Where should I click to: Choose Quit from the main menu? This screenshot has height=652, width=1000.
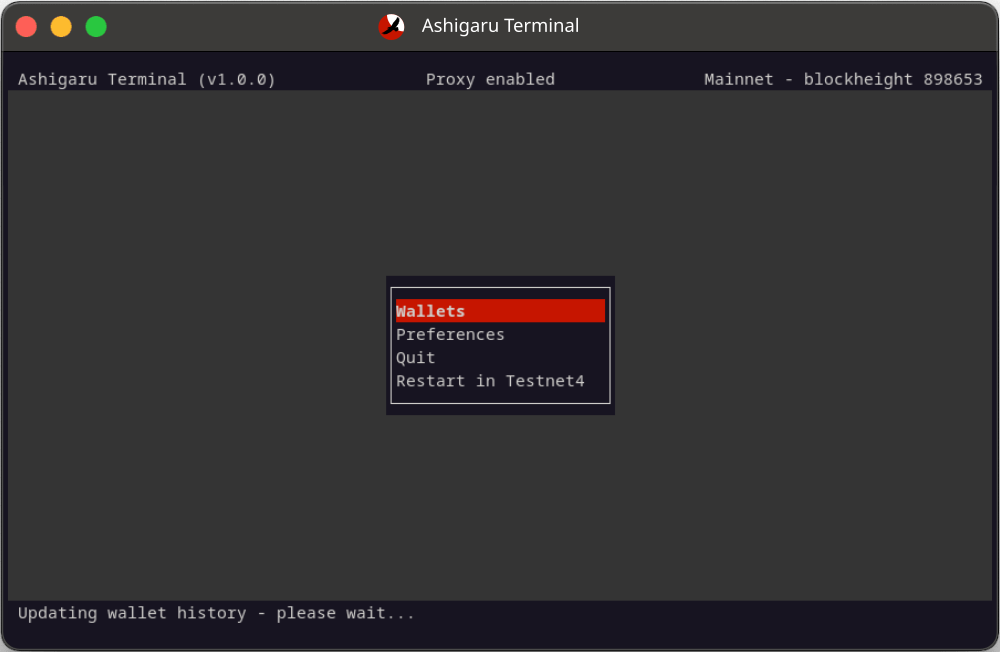coord(416,357)
